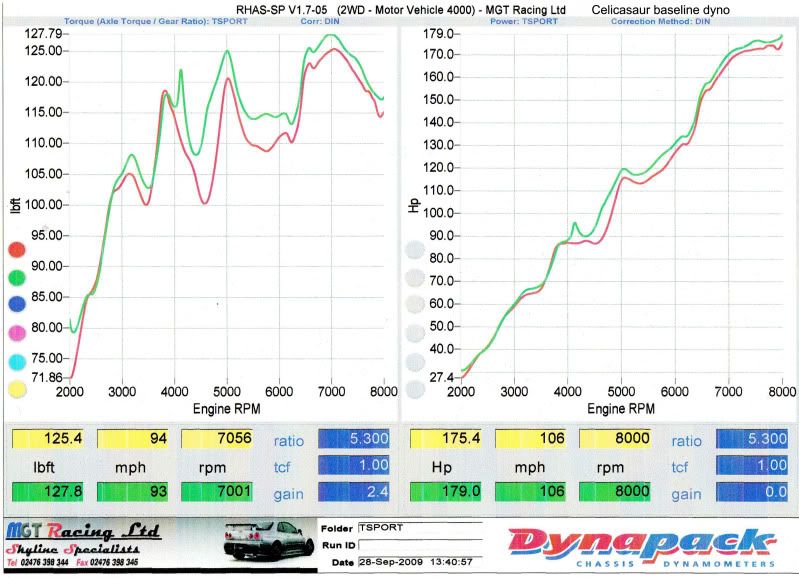Click the 71.86 torque axis minimum
Screen dimensions: 799x578
46,377
